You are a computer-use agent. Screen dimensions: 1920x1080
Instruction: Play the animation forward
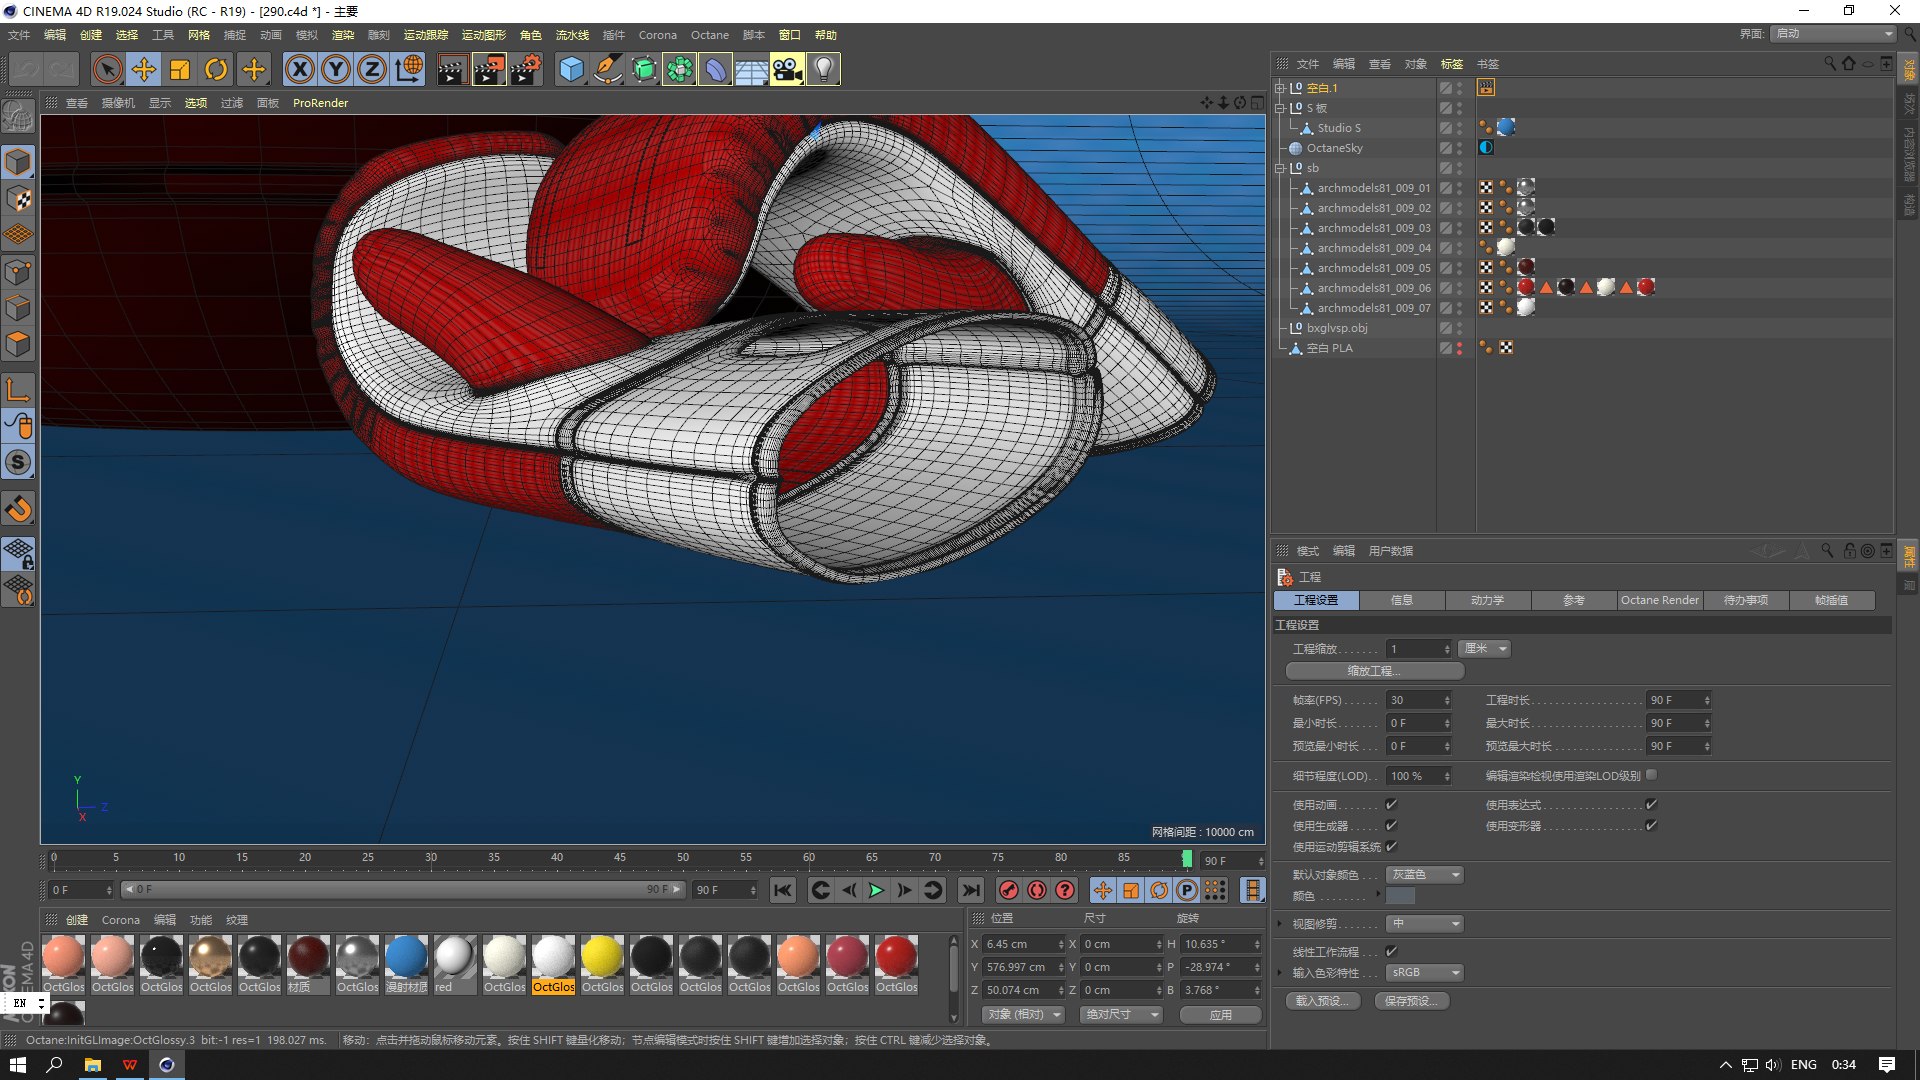[x=876, y=890]
